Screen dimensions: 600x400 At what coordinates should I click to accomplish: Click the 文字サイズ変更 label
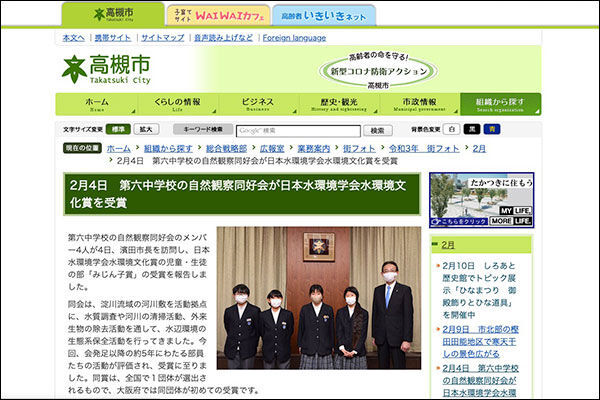[x=83, y=129]
